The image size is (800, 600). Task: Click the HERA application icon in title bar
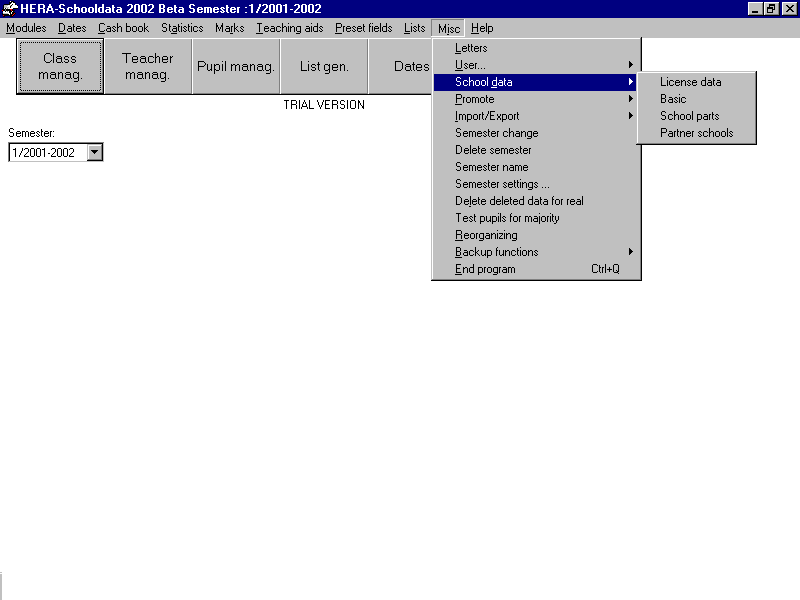[10, 9]
